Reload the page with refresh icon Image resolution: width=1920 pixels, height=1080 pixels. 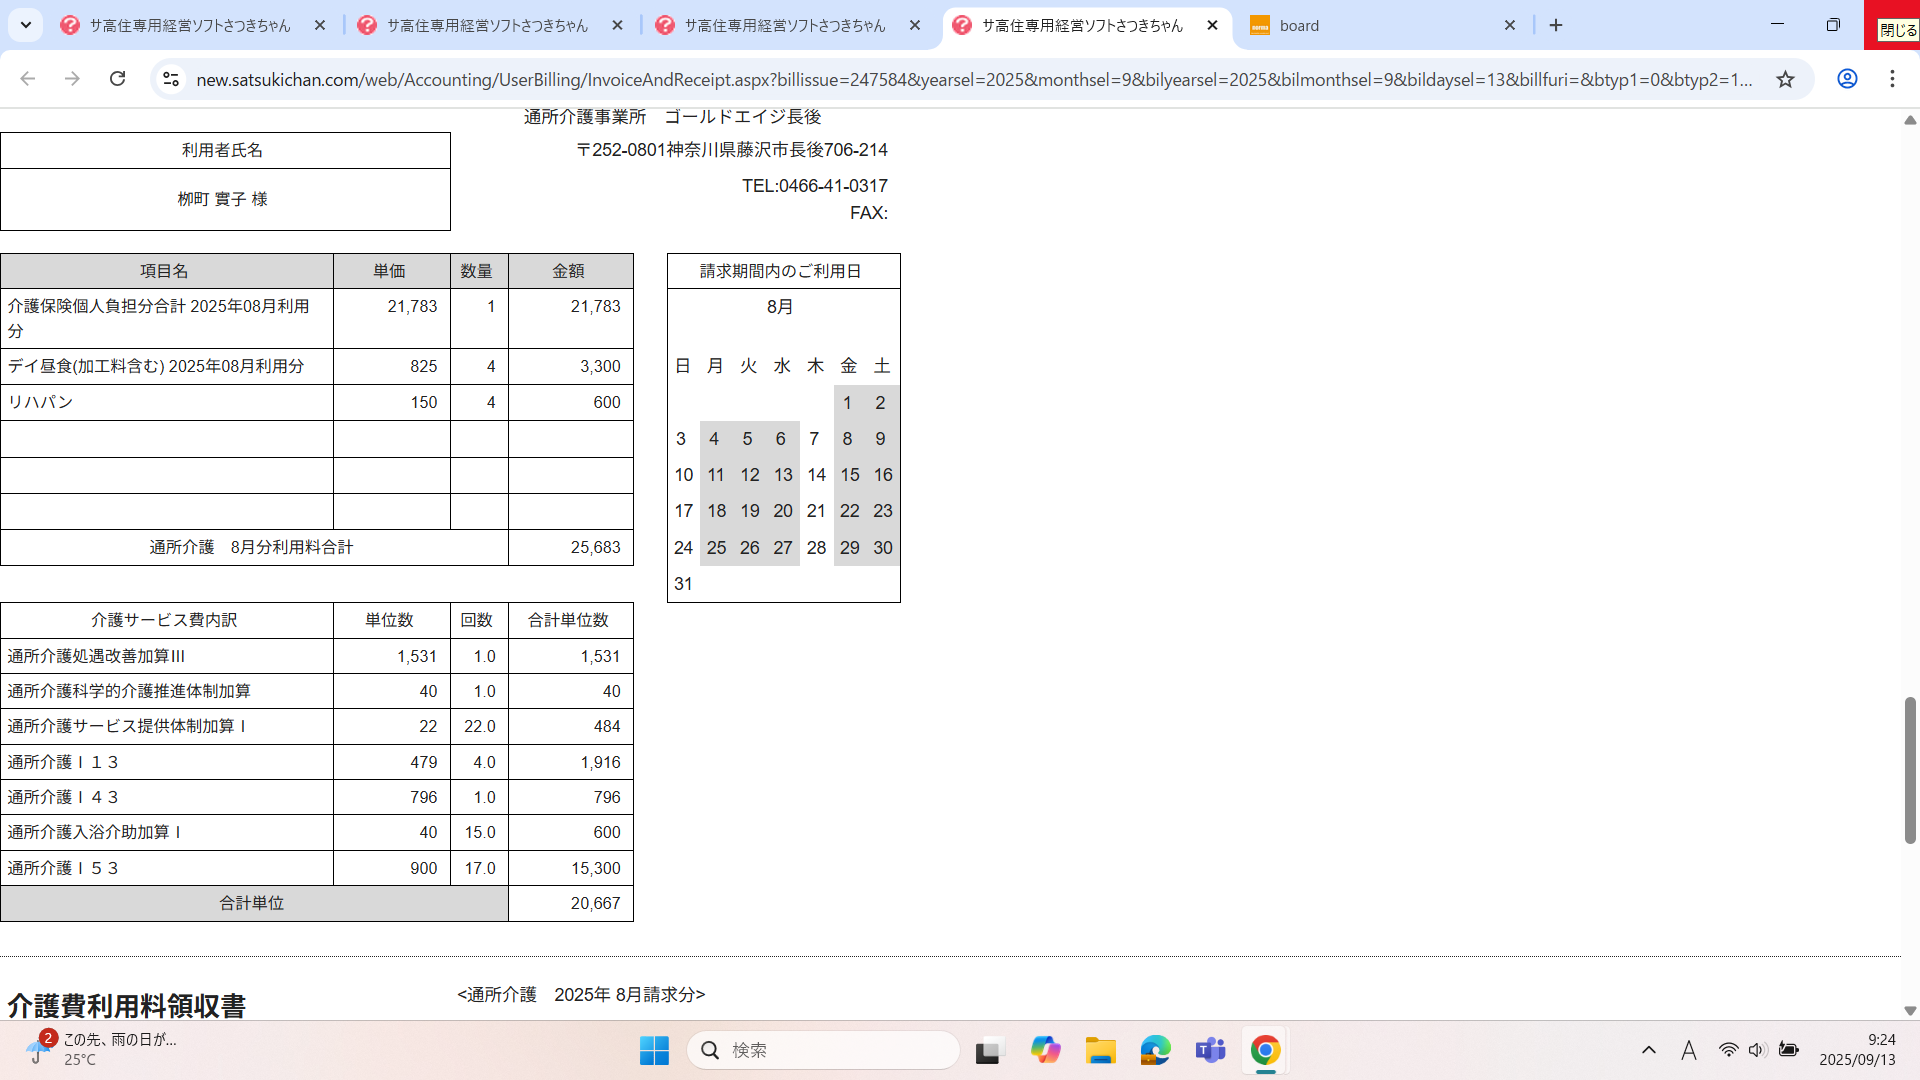(x=117, y=79)
